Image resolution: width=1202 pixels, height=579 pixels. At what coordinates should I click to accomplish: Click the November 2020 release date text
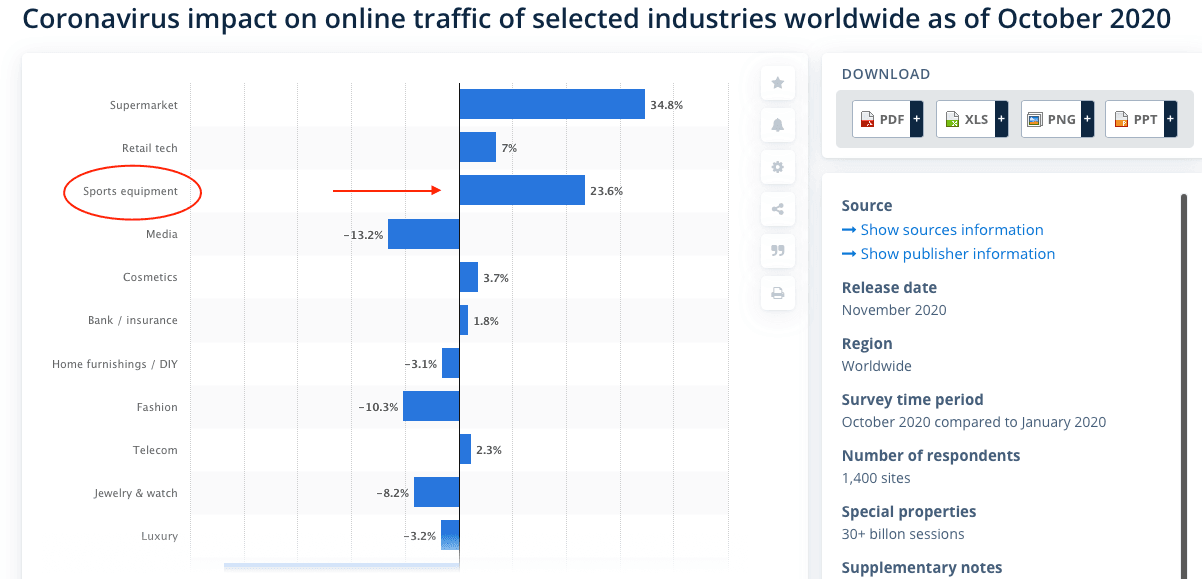[894, 310]
